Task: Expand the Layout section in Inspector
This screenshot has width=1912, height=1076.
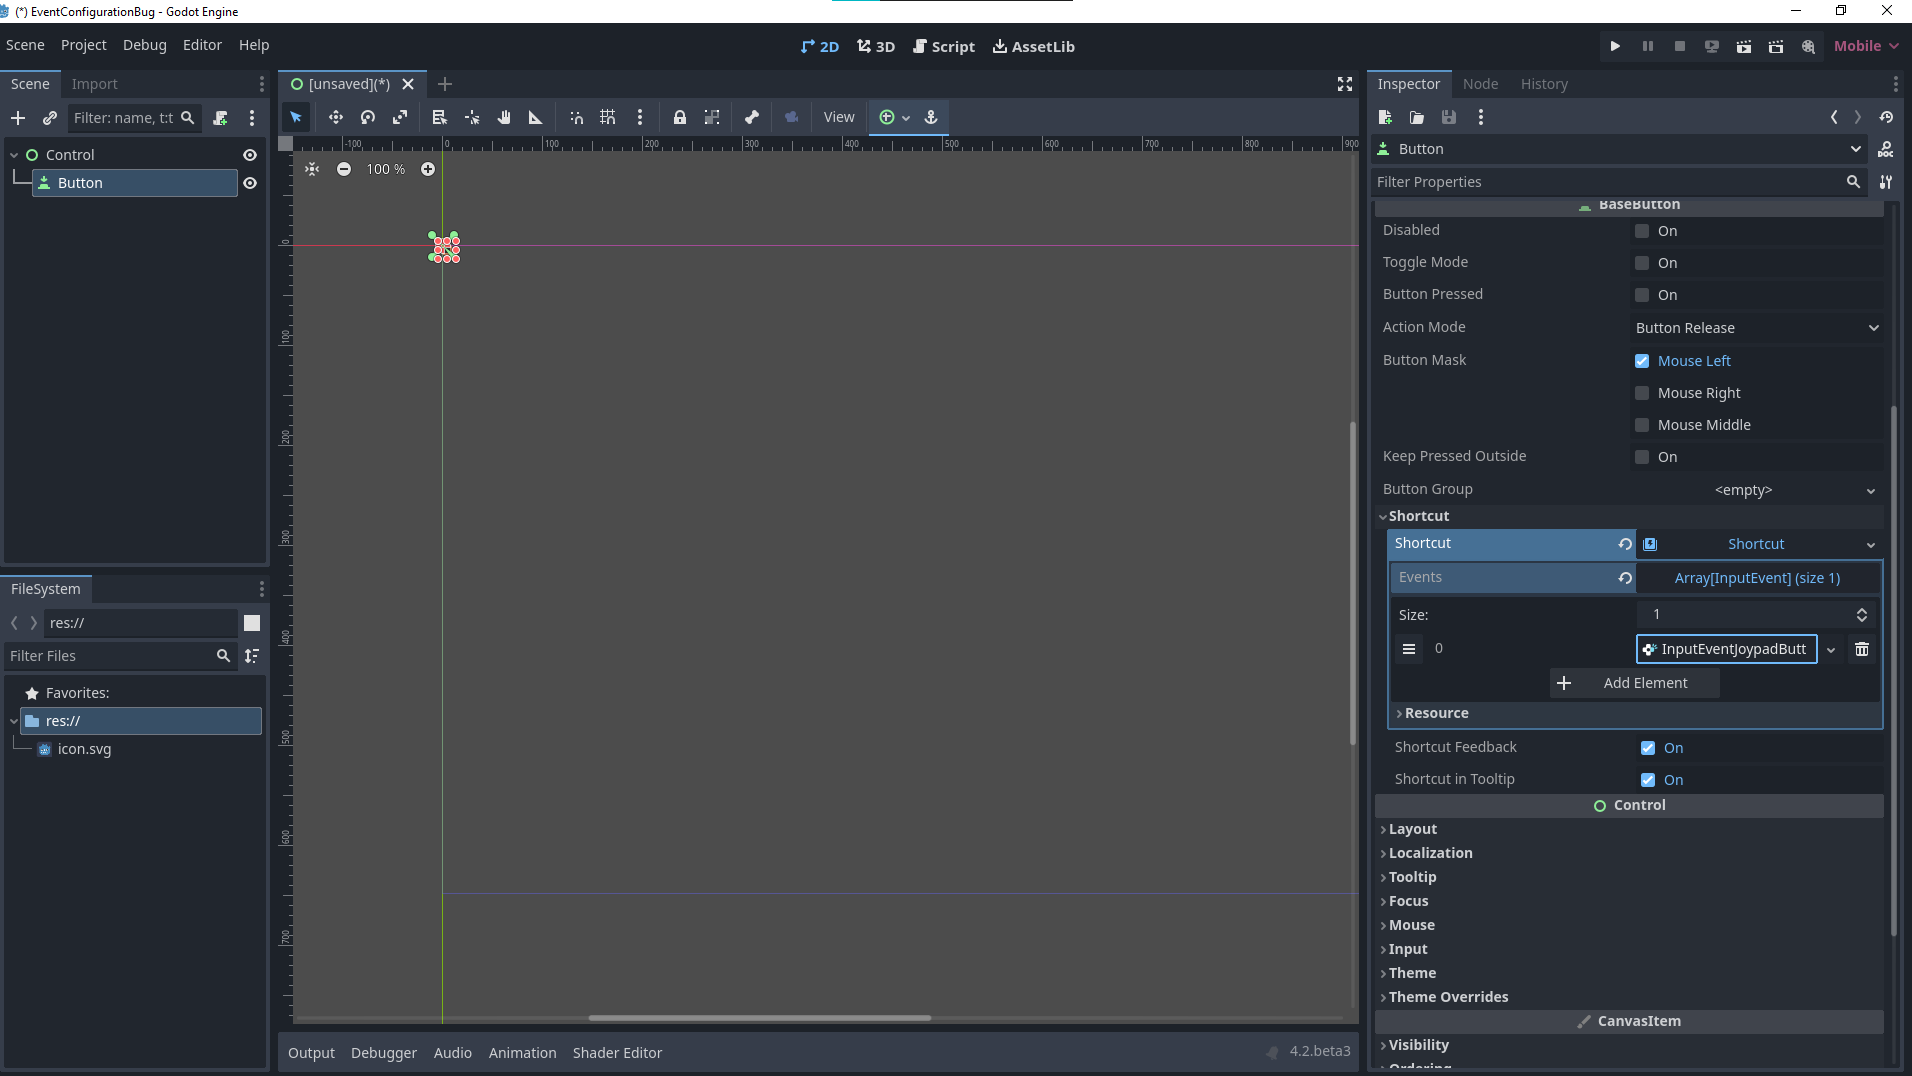Action: (1412, 828)
